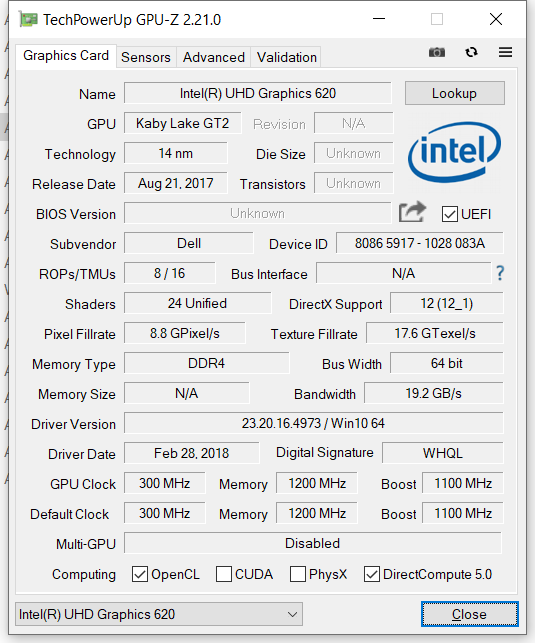Click the Device ID value field
535x643 pixels.
(x=420, y=243)
